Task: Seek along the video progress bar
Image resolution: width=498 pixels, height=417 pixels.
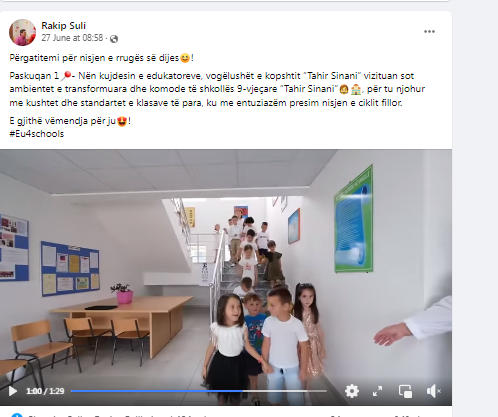Action: pyautogui.click(x=199, y=391)
